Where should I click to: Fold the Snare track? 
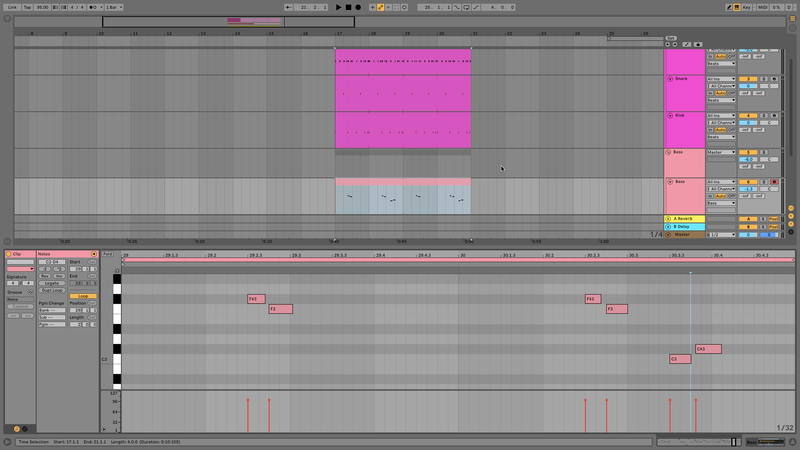click(x=670, y=79)
